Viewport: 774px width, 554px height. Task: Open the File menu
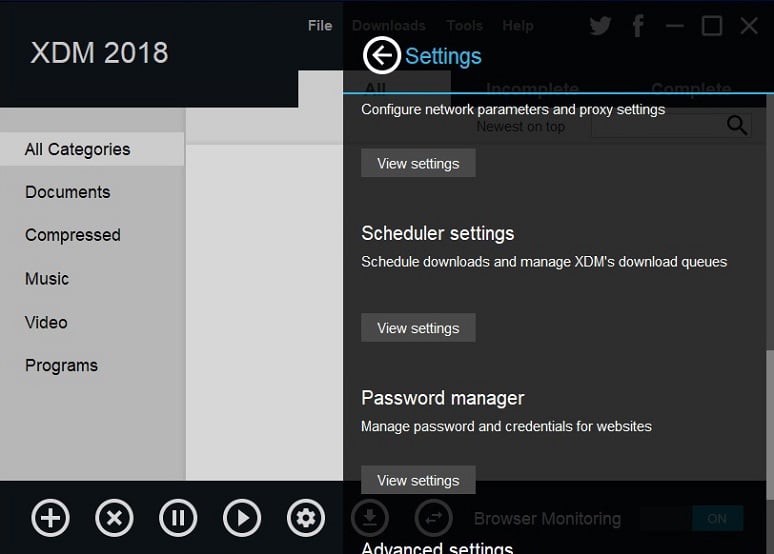pos(320,26)
